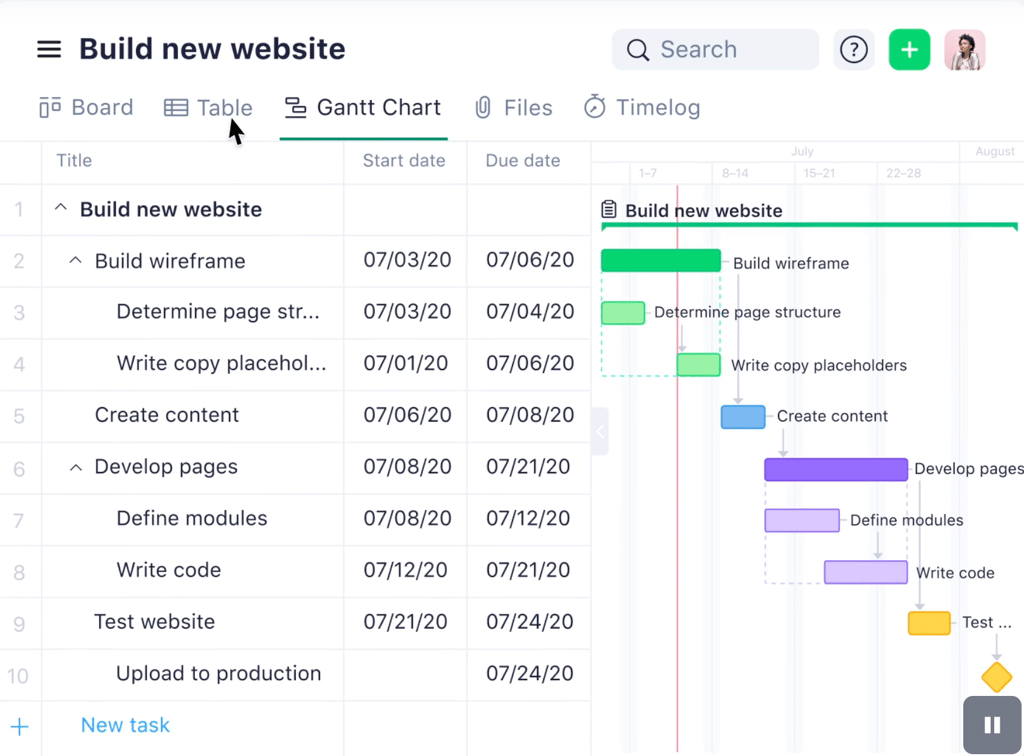
Task: Select the Board view icon
Action: 49,106
